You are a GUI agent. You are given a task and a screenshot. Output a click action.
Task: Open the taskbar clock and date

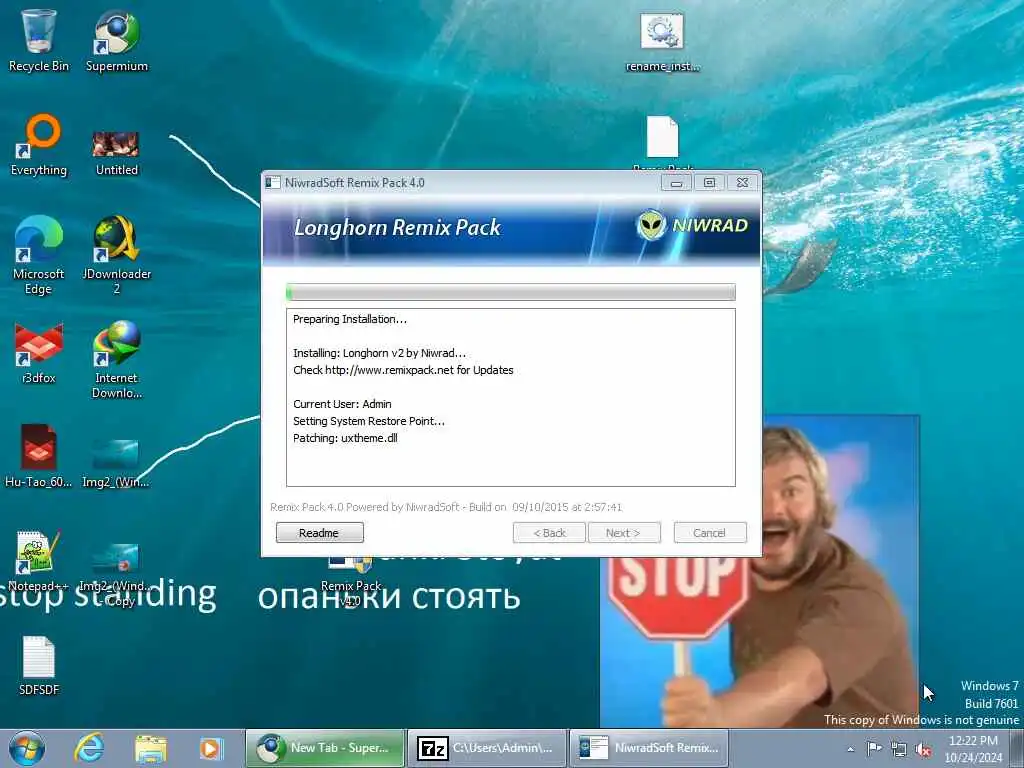973,749
